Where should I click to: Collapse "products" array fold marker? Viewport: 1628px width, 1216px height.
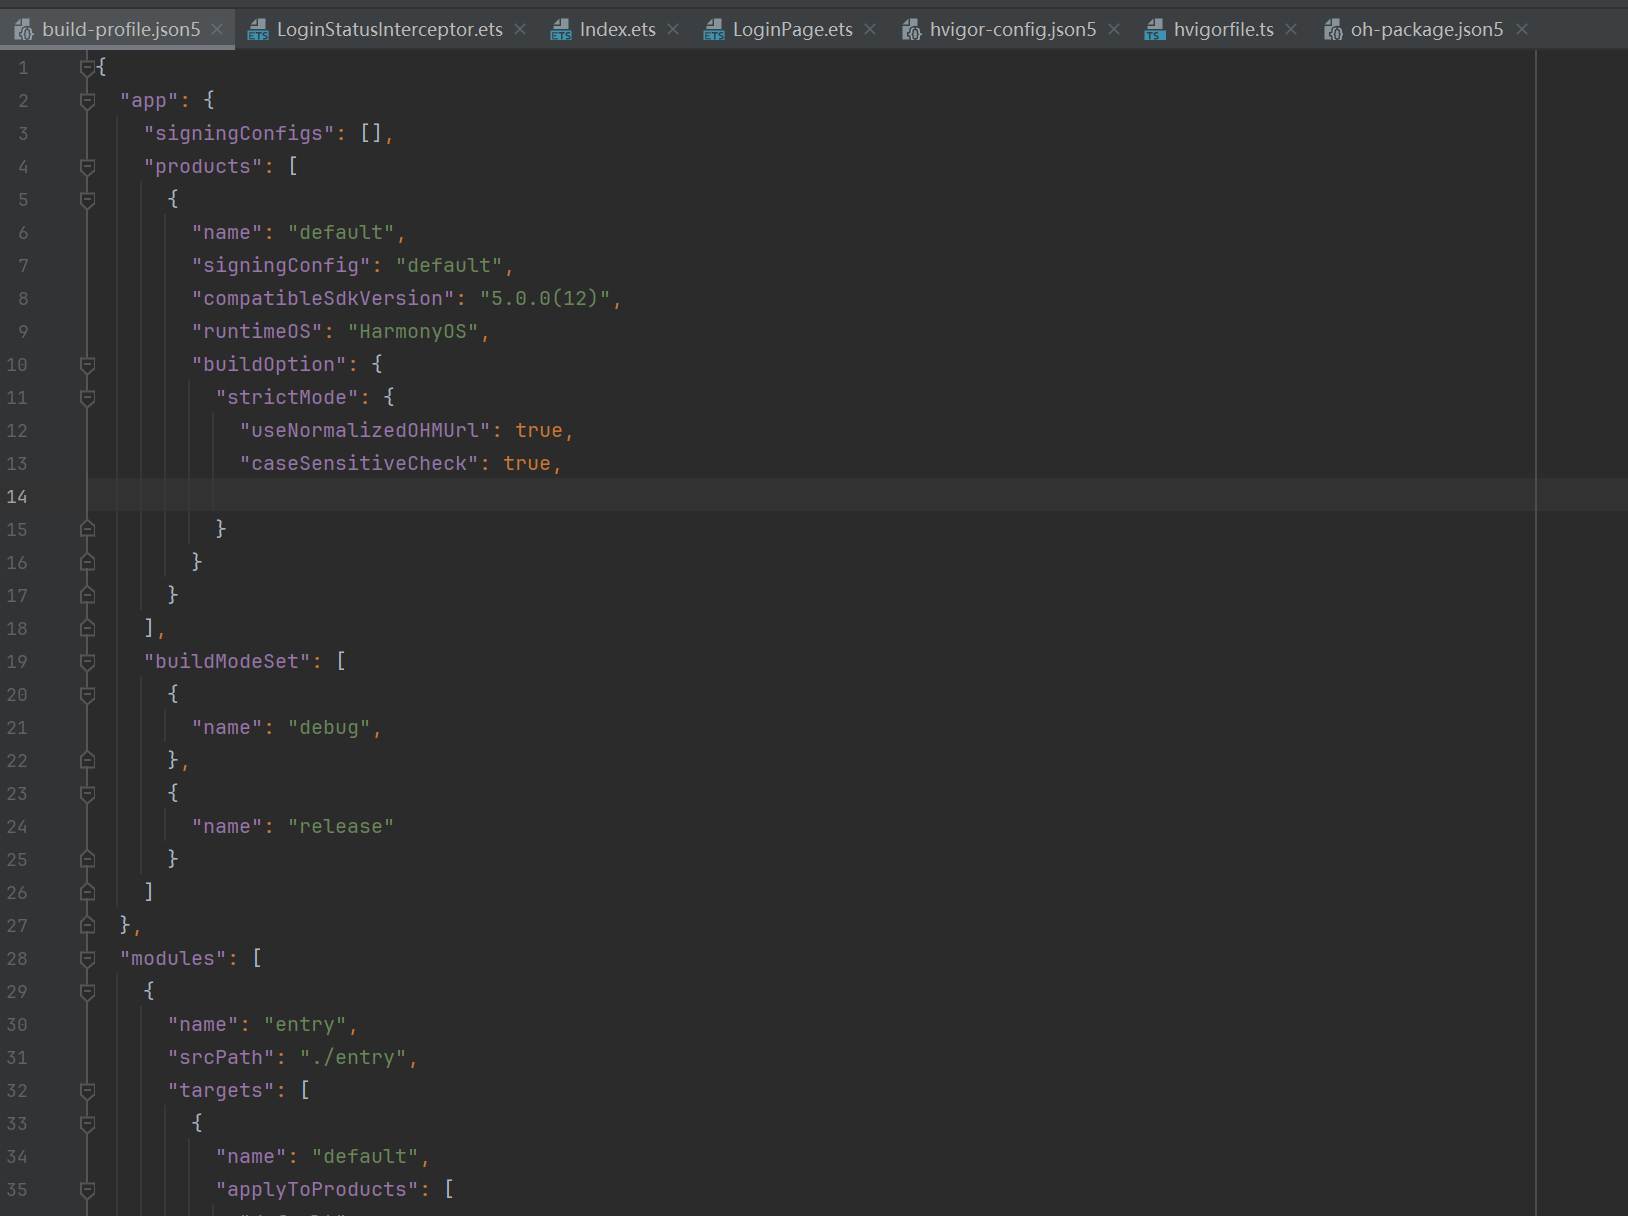point(87,167)
